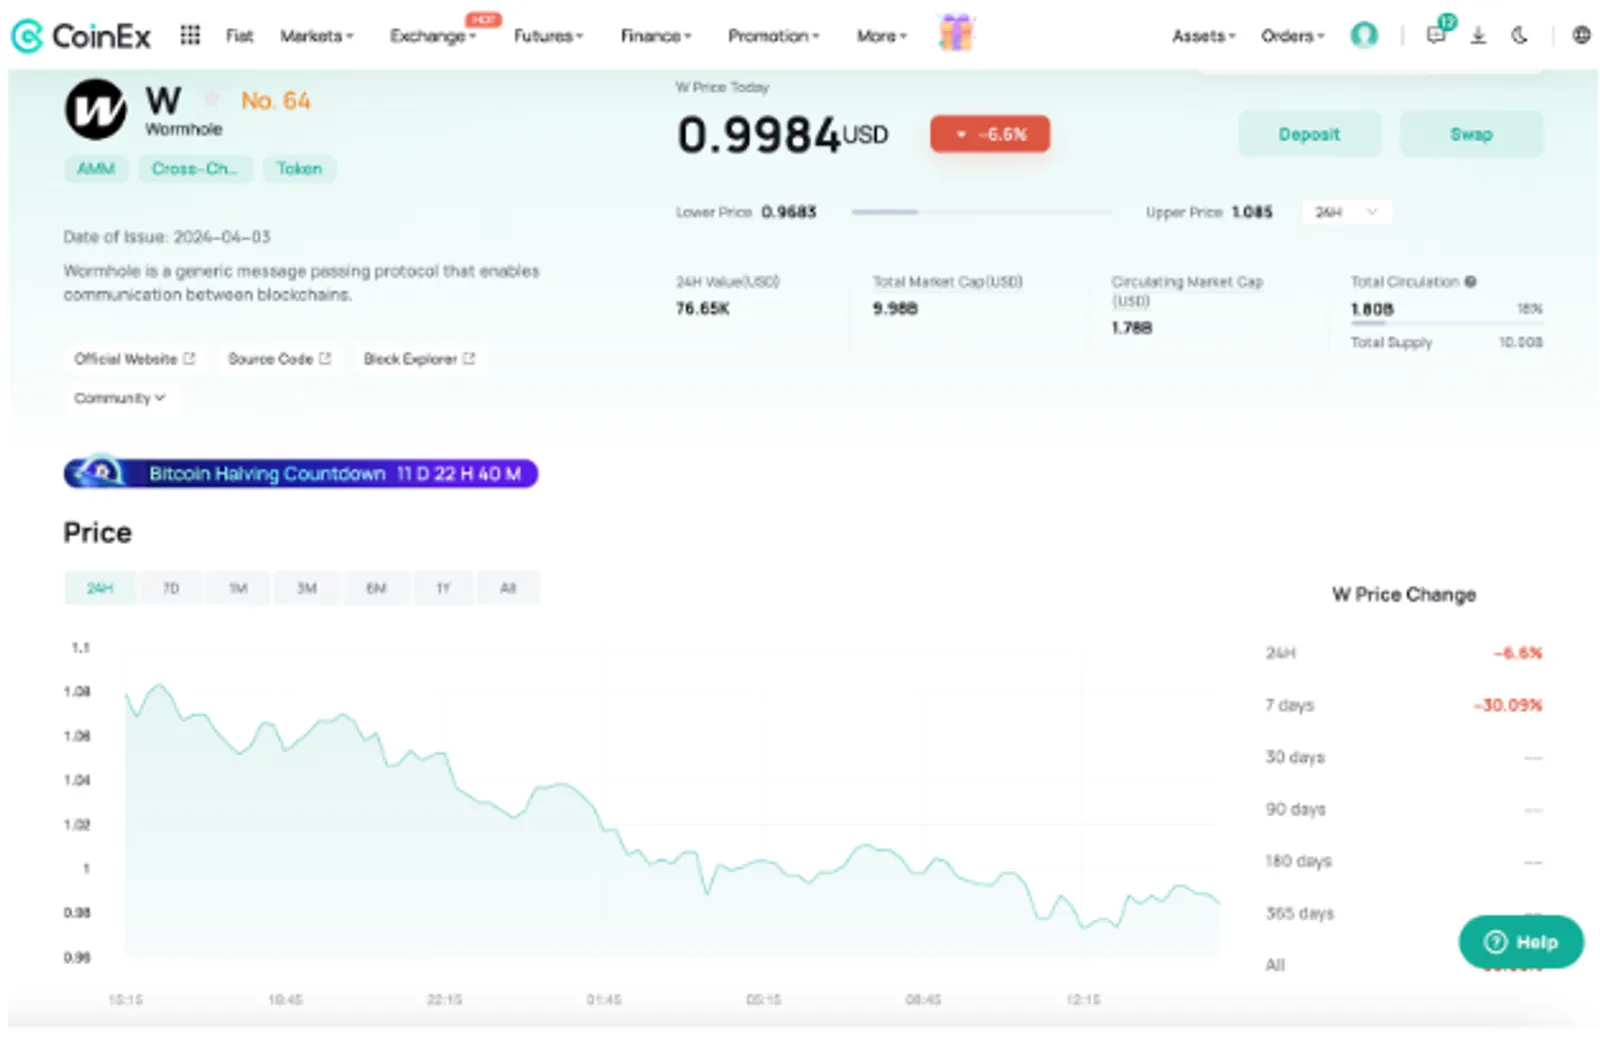Click the Date of Issue text
Screen dimensions: 1600x1045
point(167,237)
